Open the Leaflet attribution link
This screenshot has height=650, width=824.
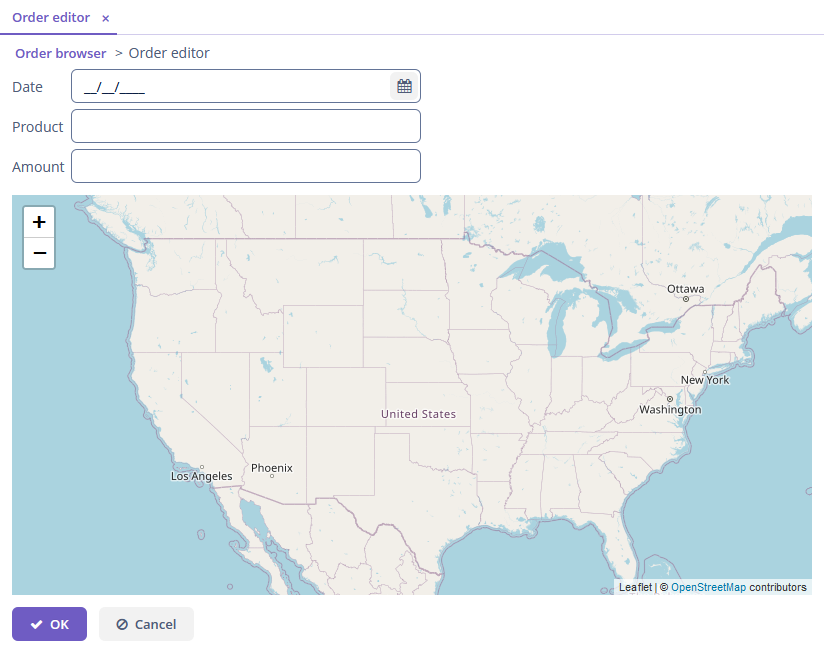tap(635, 587)
